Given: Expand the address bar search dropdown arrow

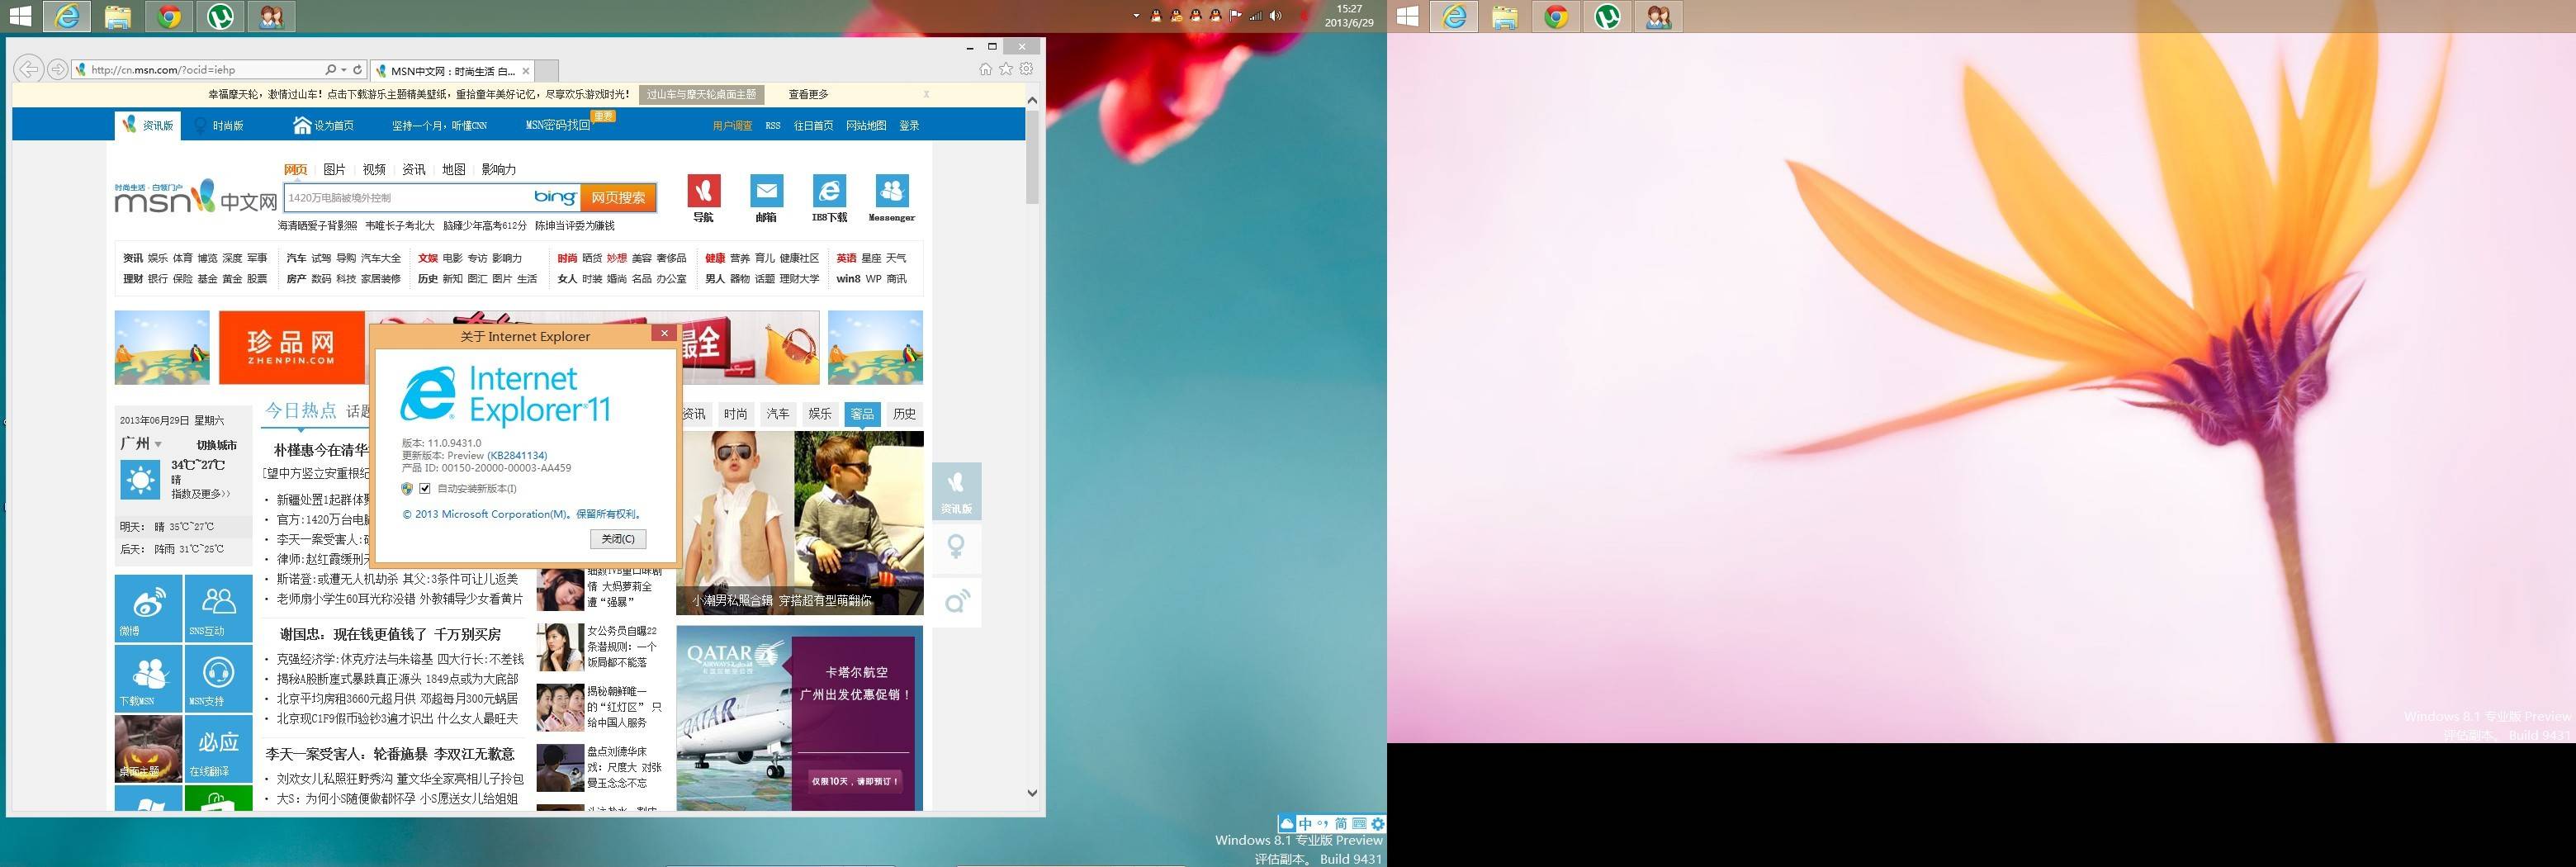Looking at the screenshot, I should click(344, 70).
